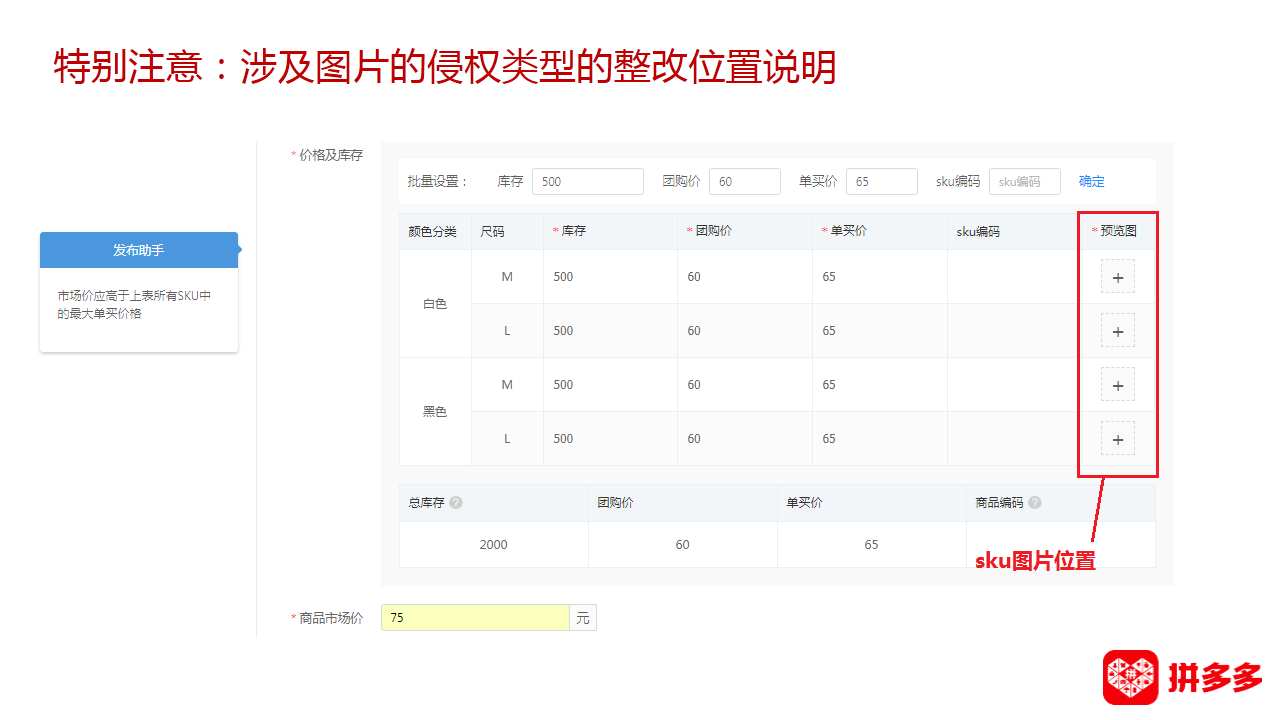Edit sku编码 cell for 黑色 L

click(1013, 439)
